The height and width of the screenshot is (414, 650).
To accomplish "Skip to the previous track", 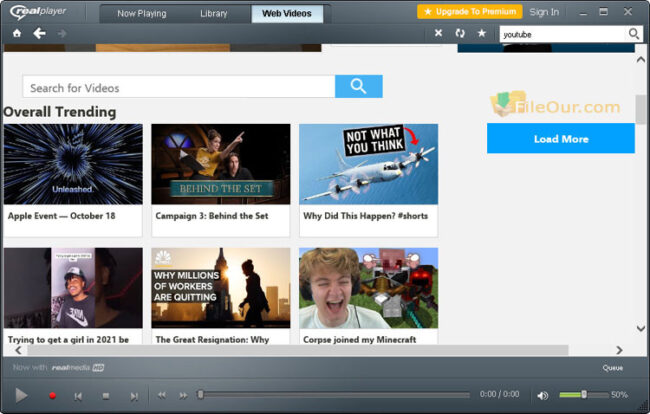I will click(x=78, y=397).
